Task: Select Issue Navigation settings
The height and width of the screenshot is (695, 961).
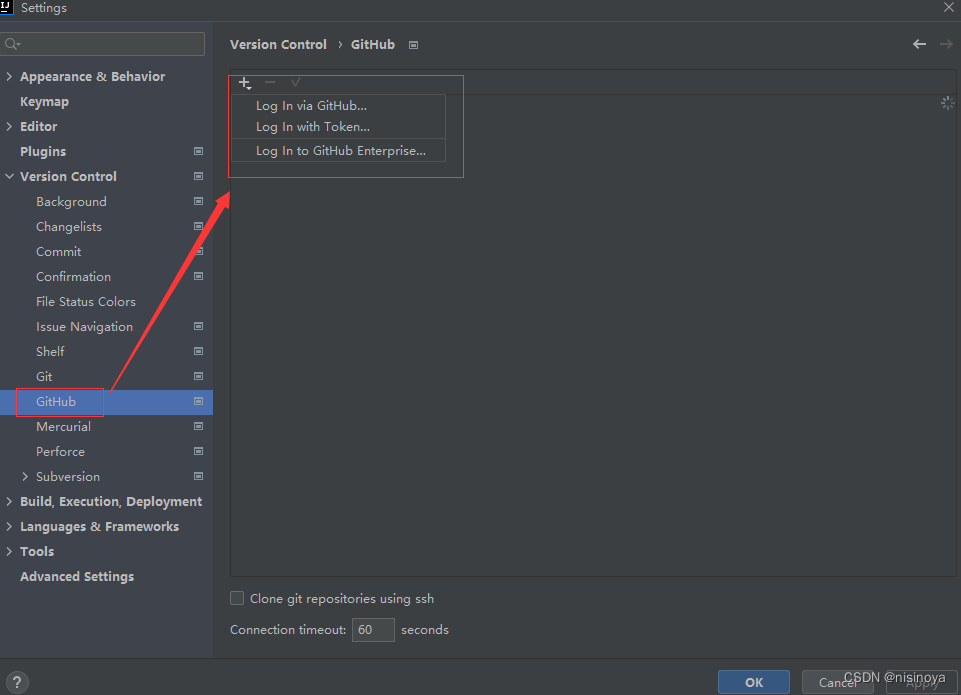Action: click(84, 327)
